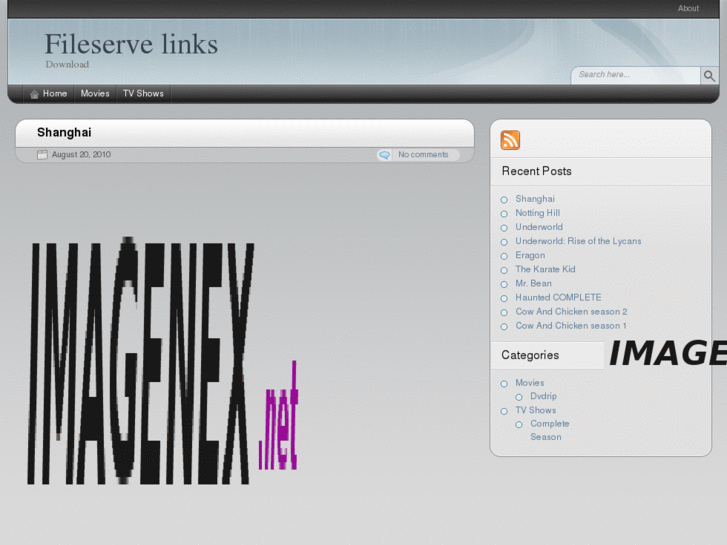Open the Haunted COMPLETE recent post
This screenshot has width=727, height=545.
click(558, 297)
